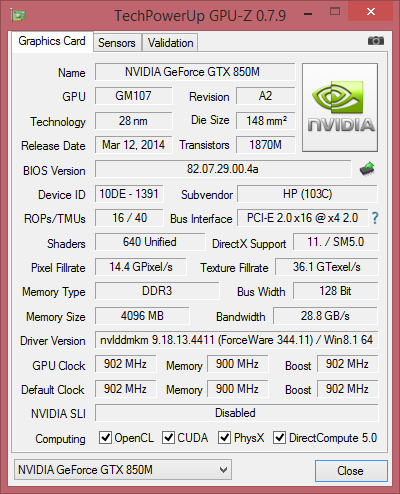Viewport: 400px width, 494px height.
Task: Click the NVIDIA logo image
Action: click(340, 107)
